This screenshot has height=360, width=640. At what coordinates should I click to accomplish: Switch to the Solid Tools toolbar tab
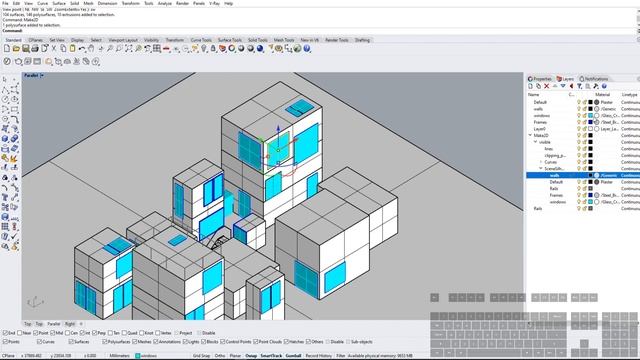258,40
